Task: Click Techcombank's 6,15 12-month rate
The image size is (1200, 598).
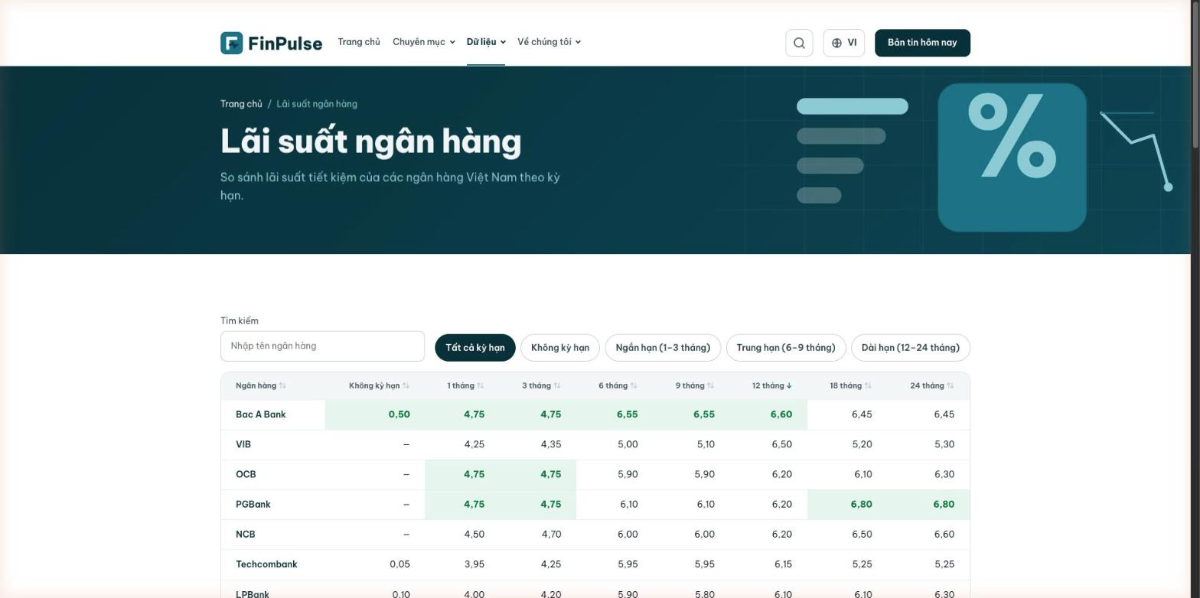Action: click(x=782, y=564)
